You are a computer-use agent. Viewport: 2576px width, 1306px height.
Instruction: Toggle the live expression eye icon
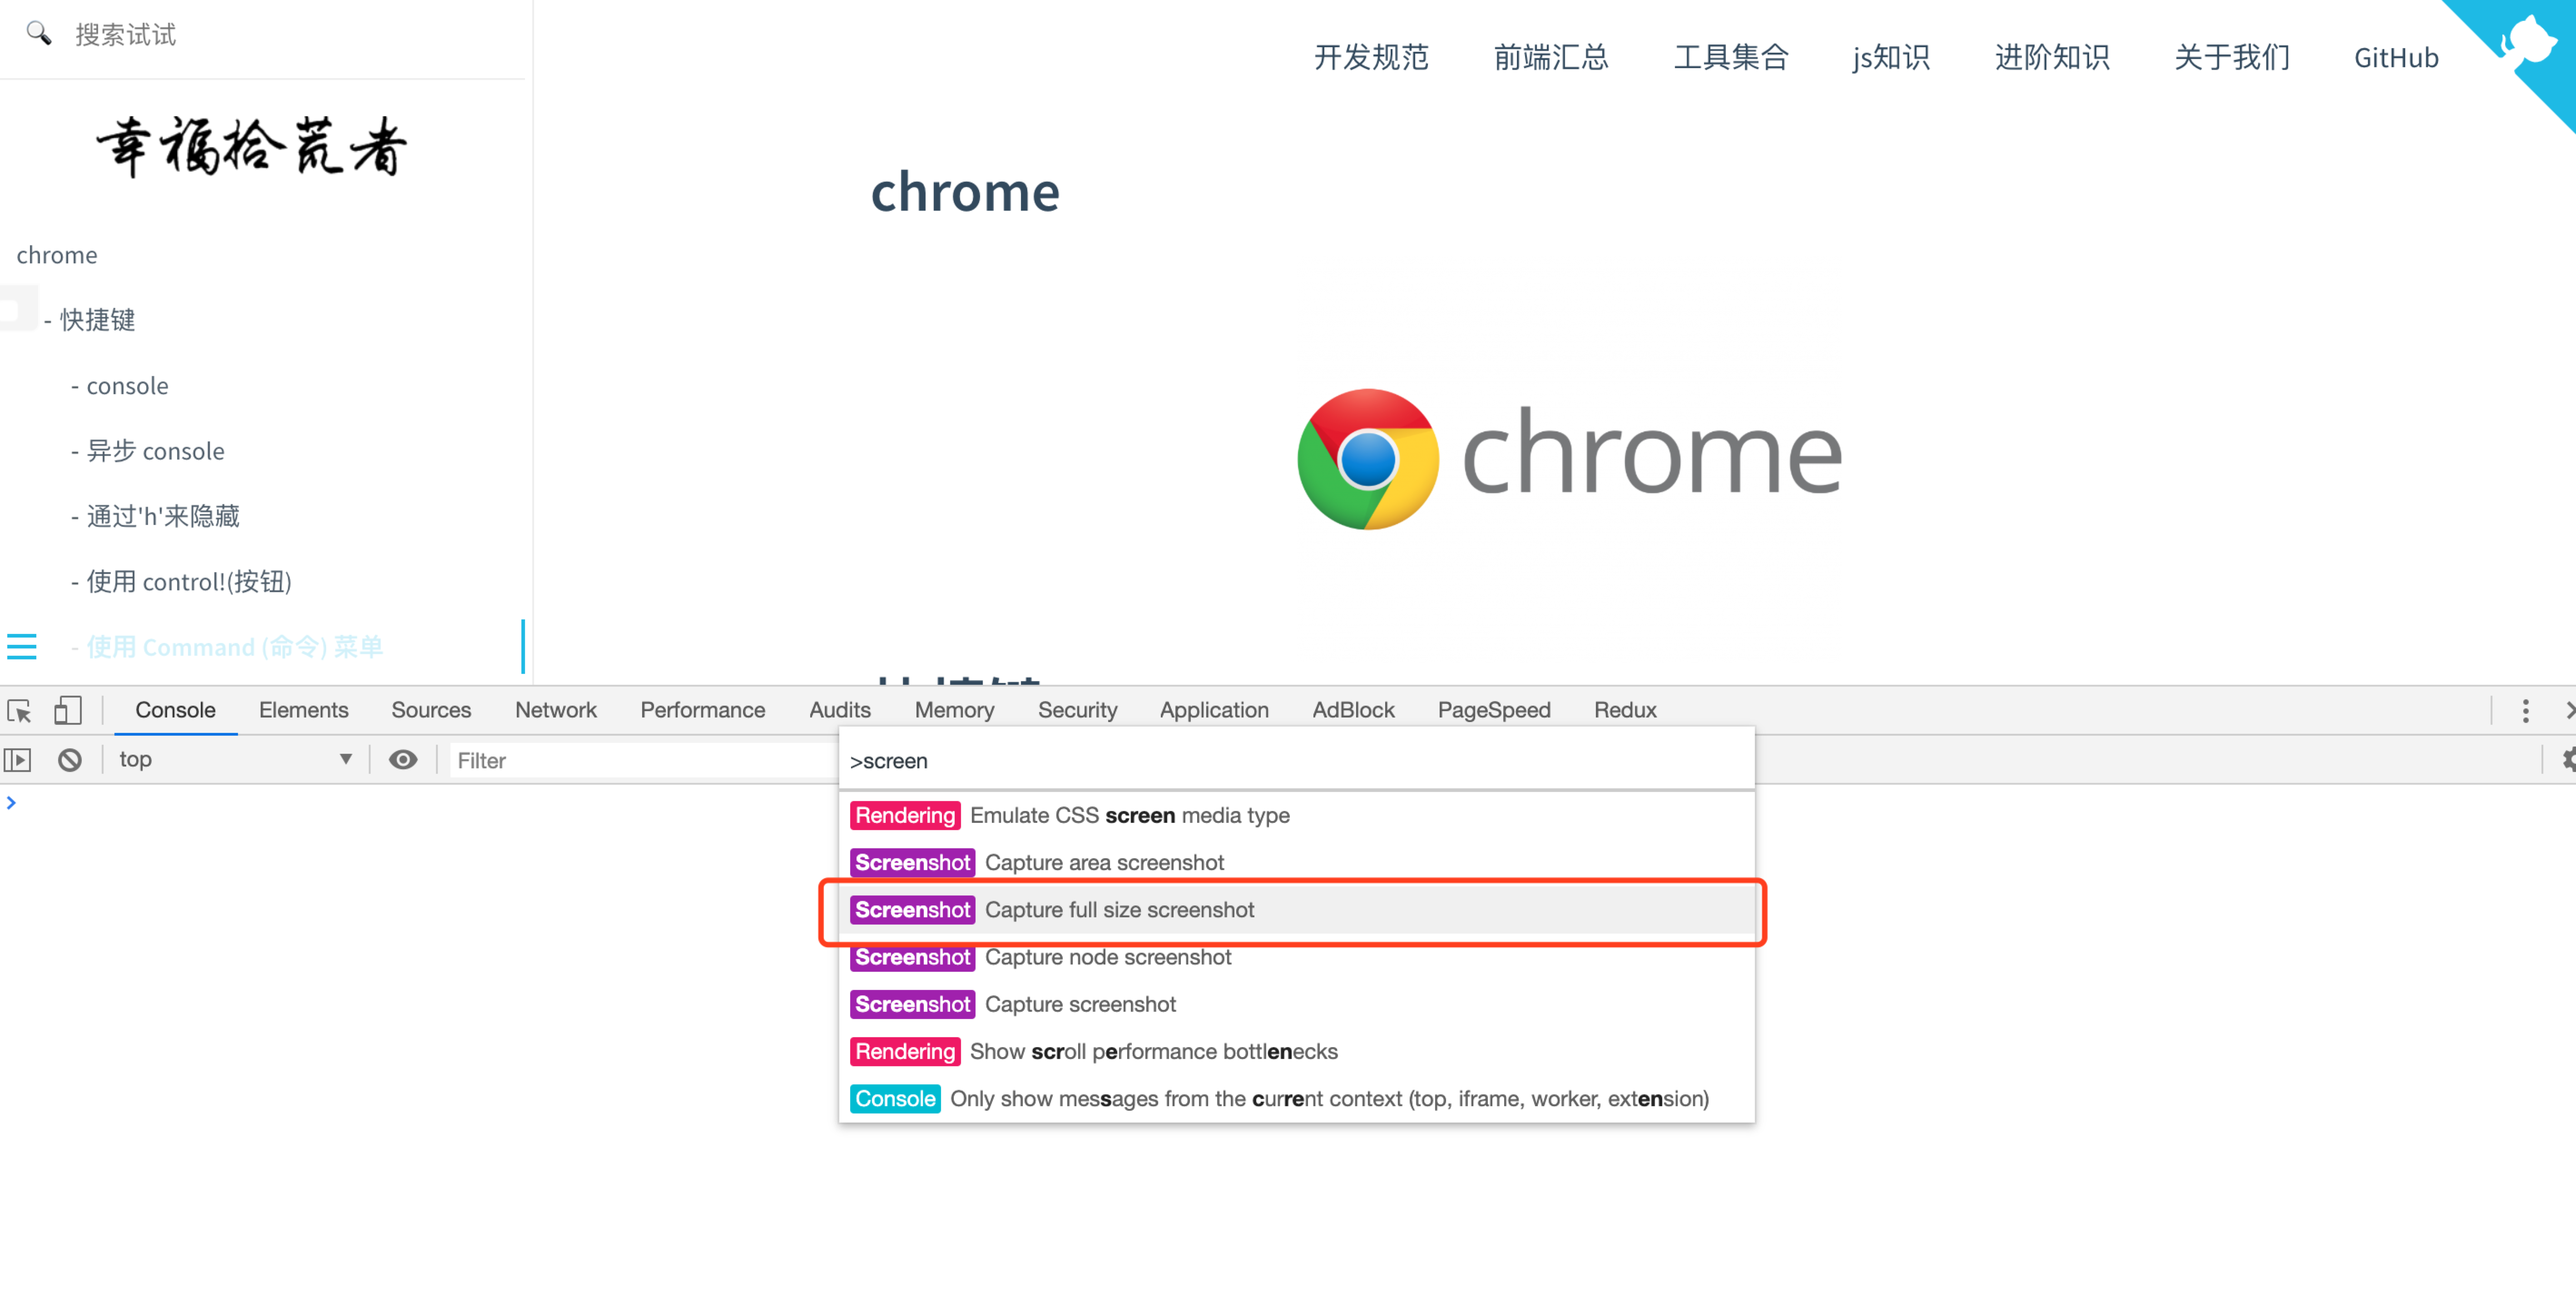pyautogui.click(x=403, y=760)
